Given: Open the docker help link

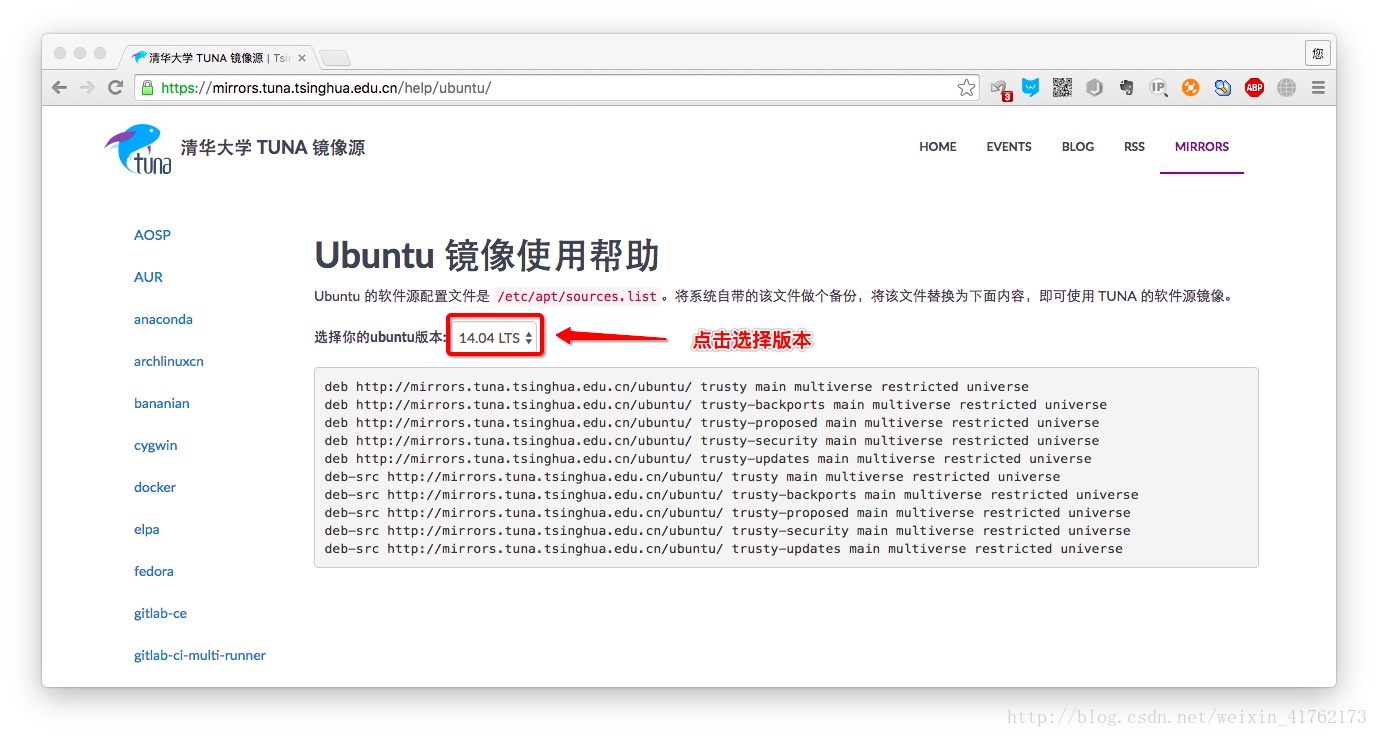Looking at the screenshot, I should tap(155, 487).
